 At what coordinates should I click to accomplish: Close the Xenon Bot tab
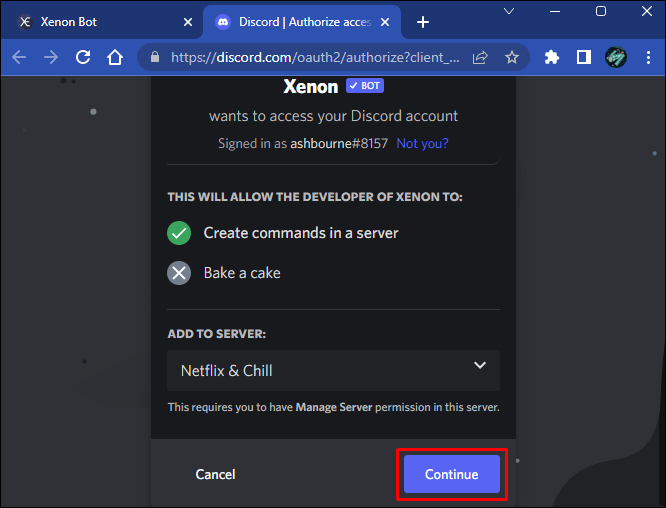click(187, 22)
